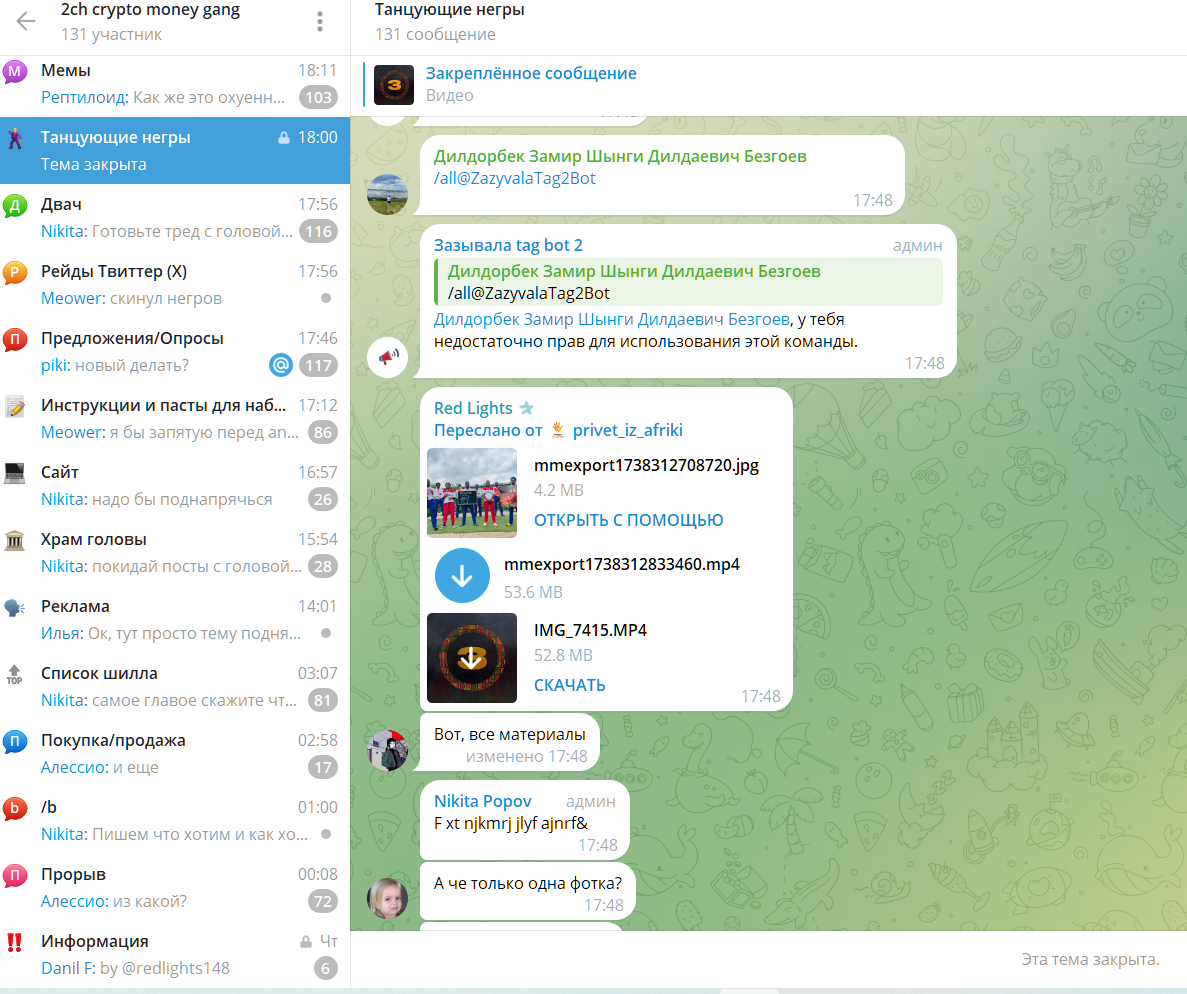Click the lock icon on Танцующие негры row
The height and width of the screenshot is (994, 1187).
(283, 138)
